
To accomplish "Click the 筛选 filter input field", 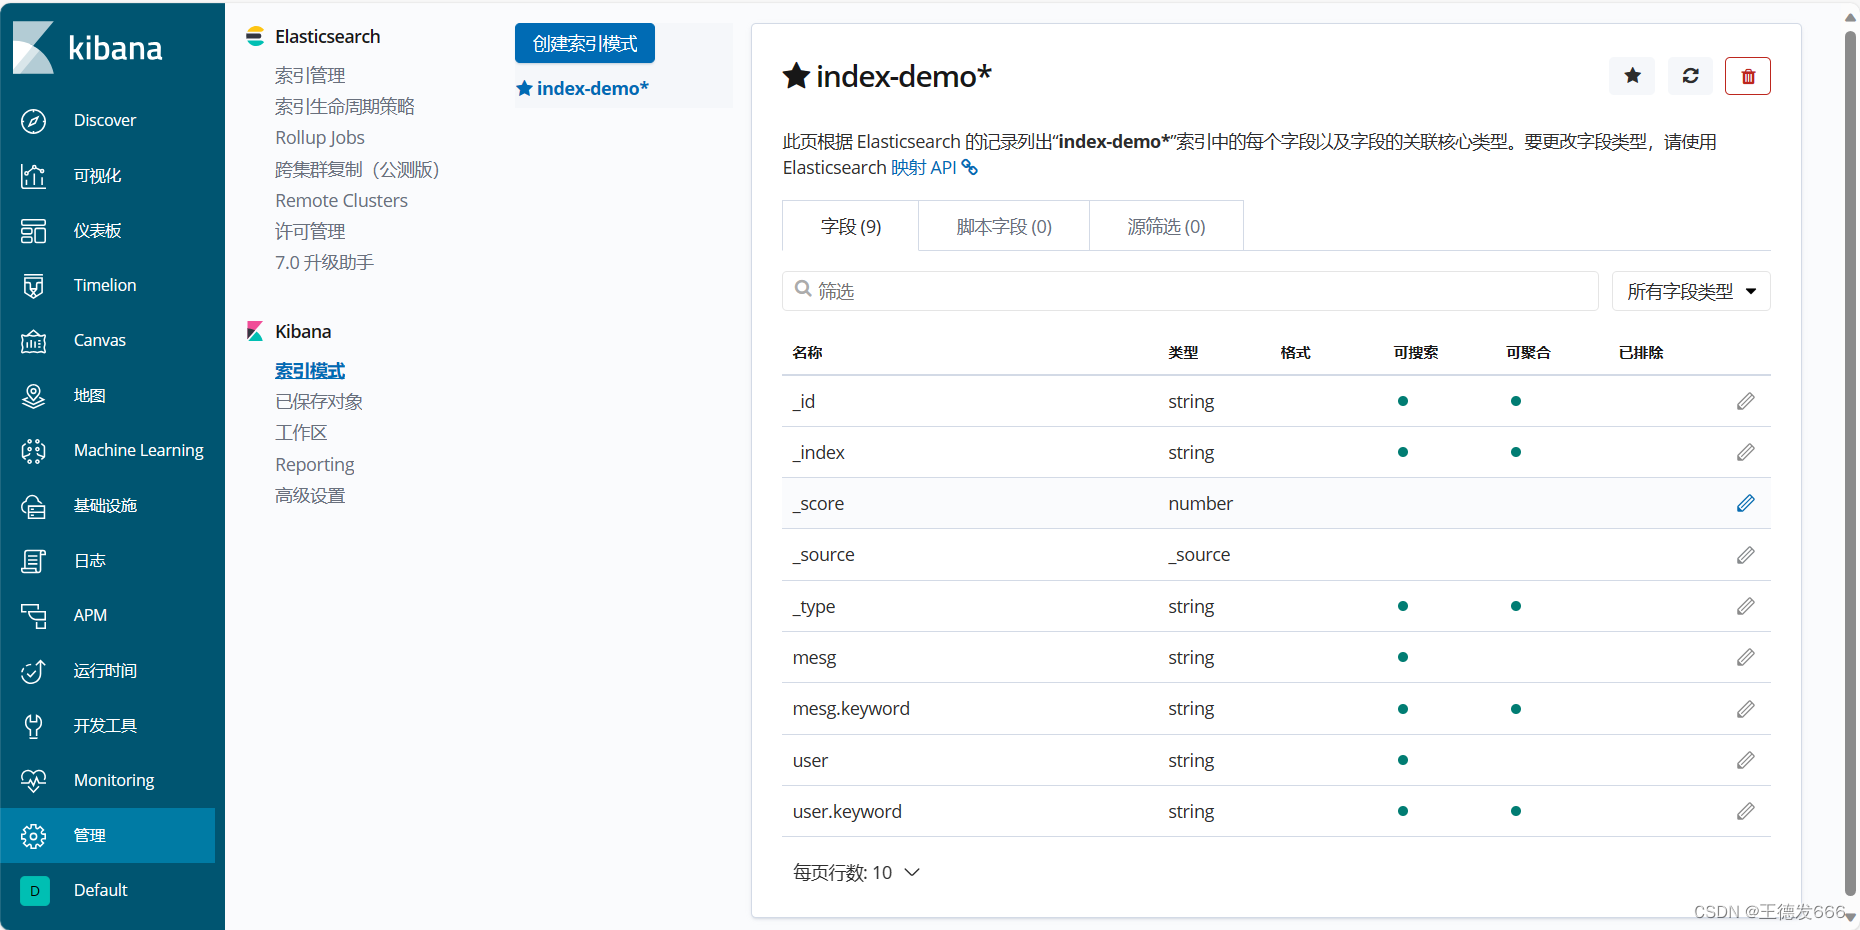I will (x=1190, y=291).
